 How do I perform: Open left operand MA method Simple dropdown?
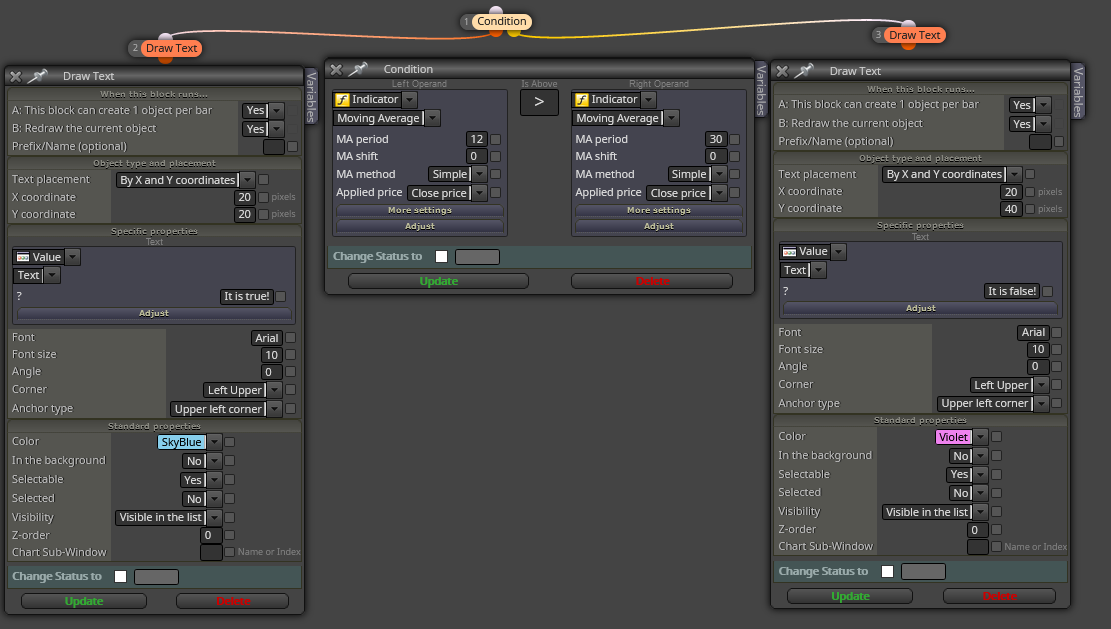pyautogui.click(x=480, y=174)
